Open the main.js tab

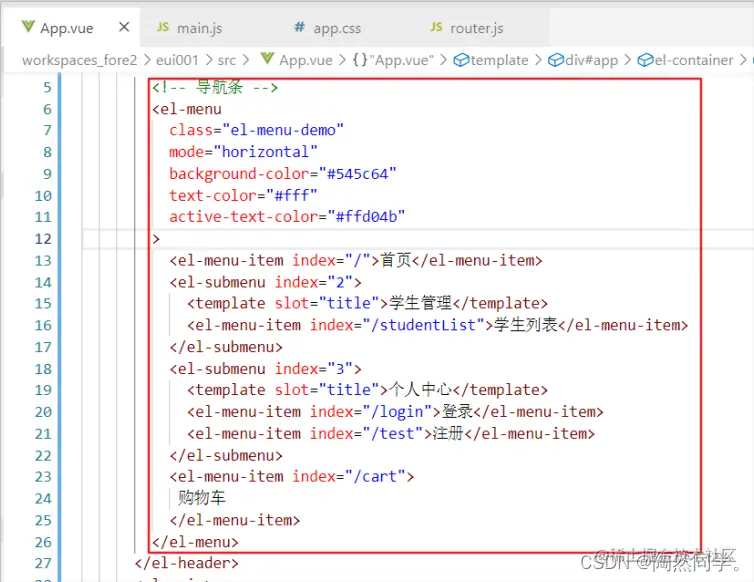pyautogui.click(x=200, y=28)
